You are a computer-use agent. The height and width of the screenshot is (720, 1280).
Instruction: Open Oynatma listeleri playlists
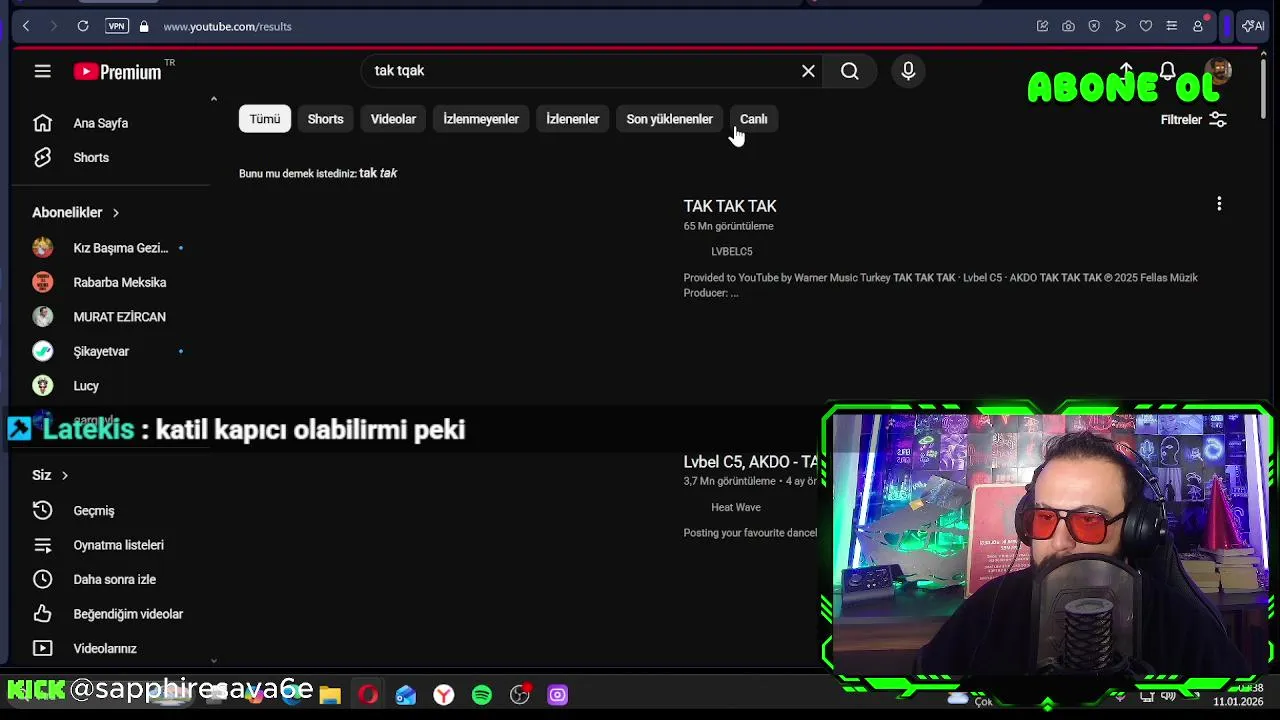112,545
